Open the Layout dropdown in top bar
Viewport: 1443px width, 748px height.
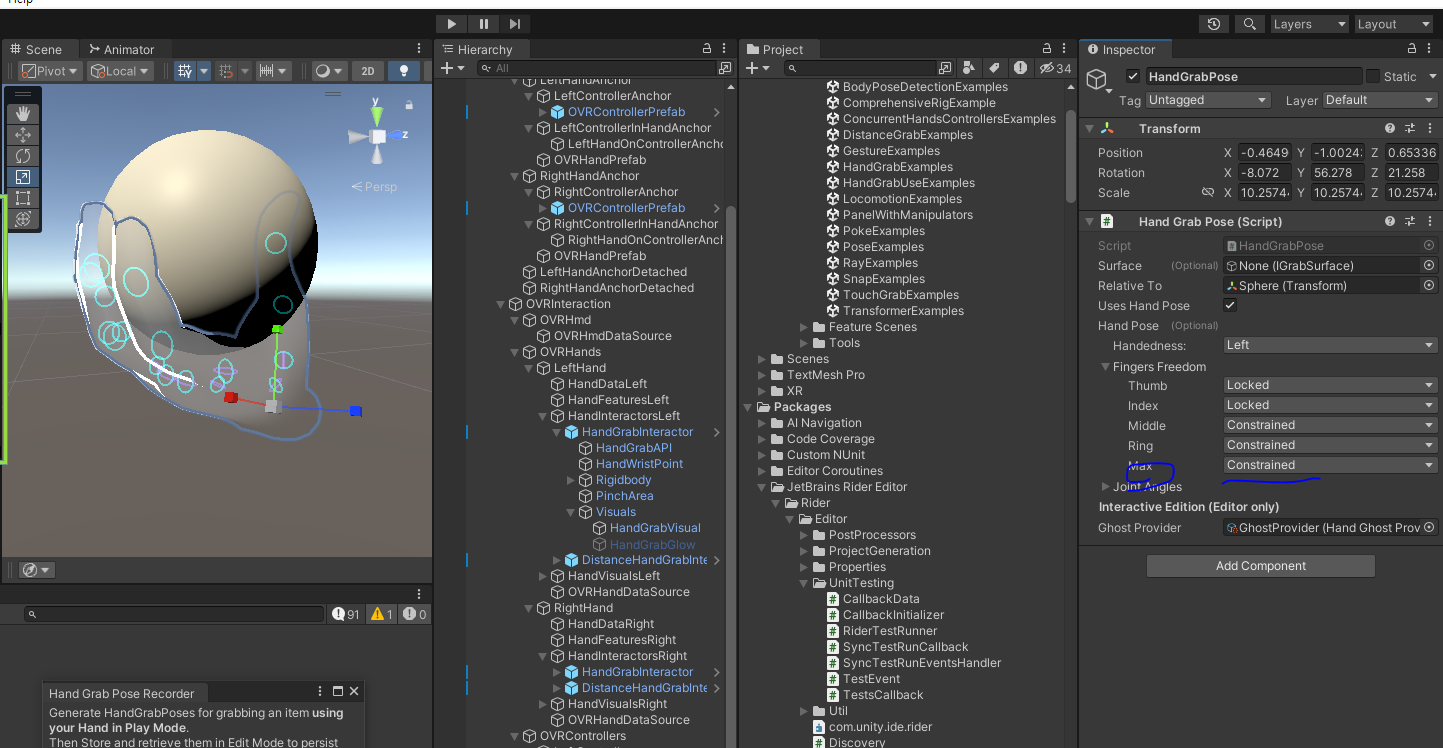click(x=1393, y=24)
